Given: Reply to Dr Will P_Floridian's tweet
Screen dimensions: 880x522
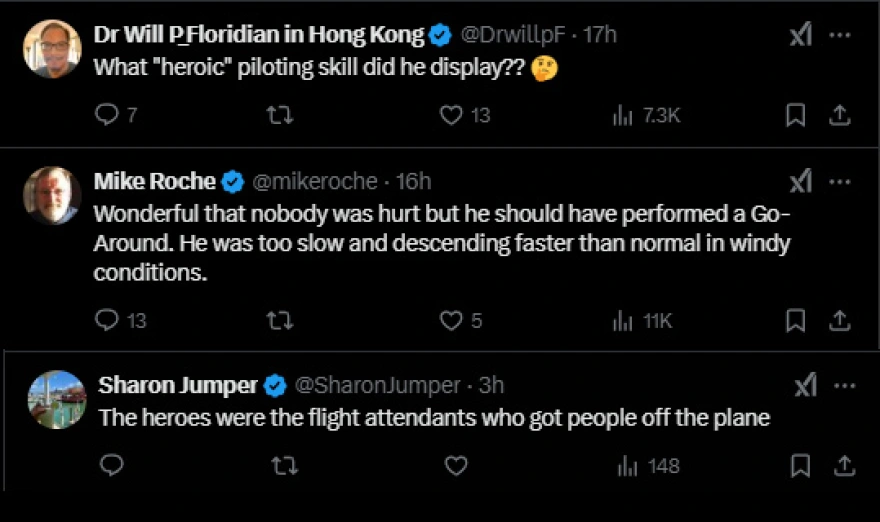Looking at the screenshot, I should (107, 115).
